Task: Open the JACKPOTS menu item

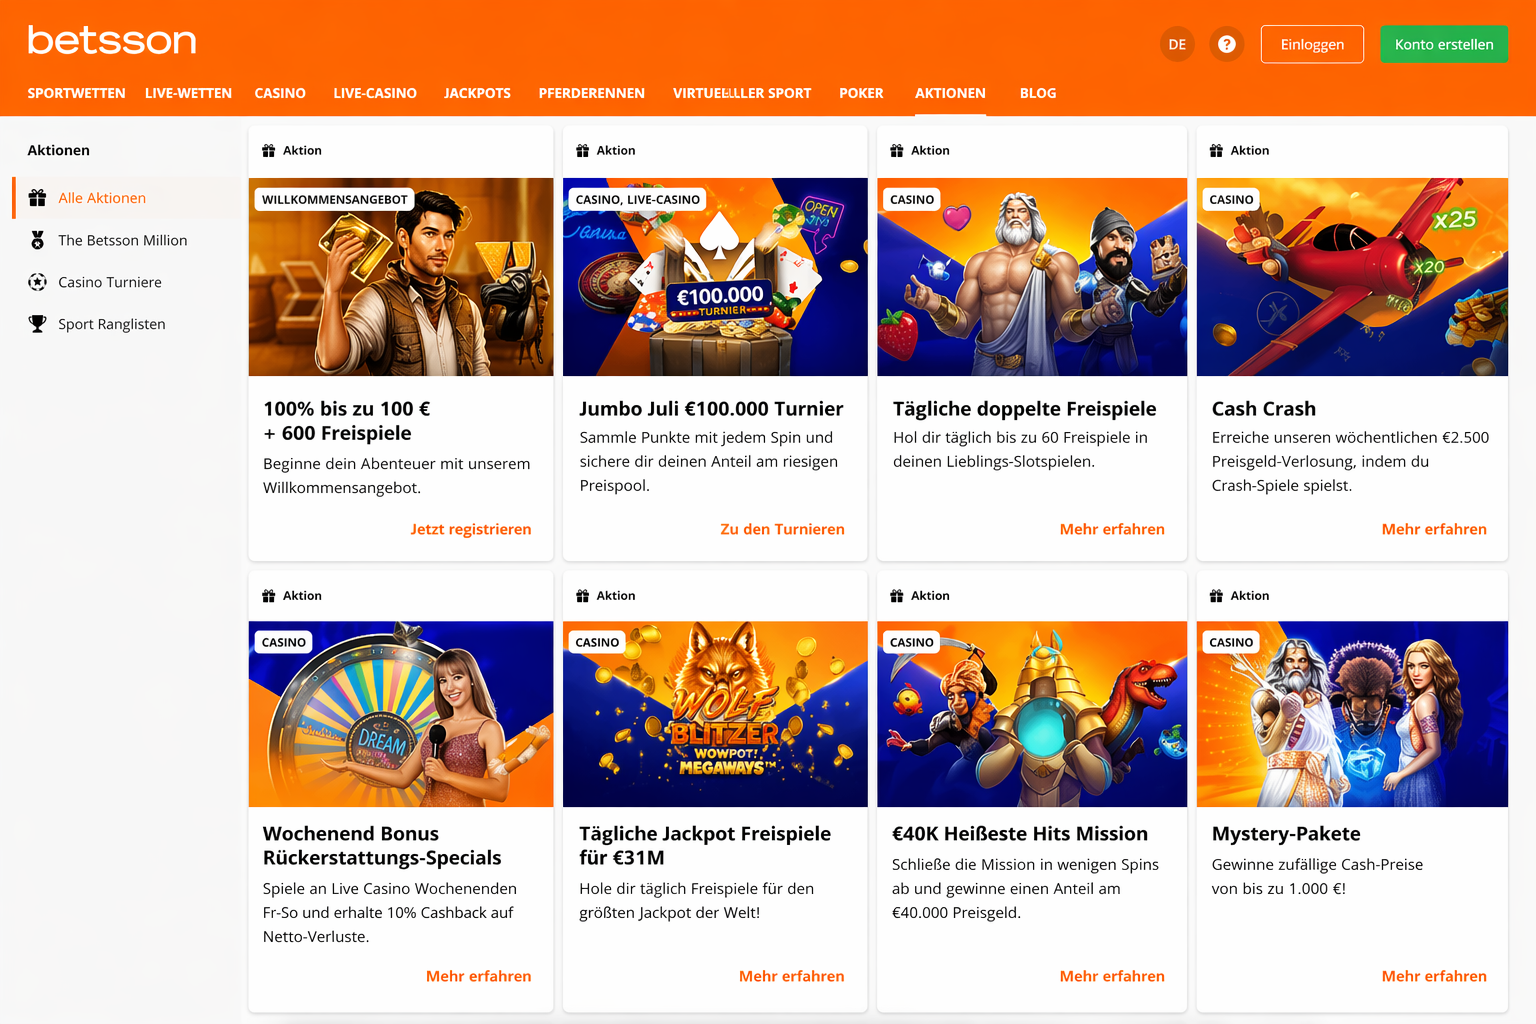Action: click(x=477, y=93)
